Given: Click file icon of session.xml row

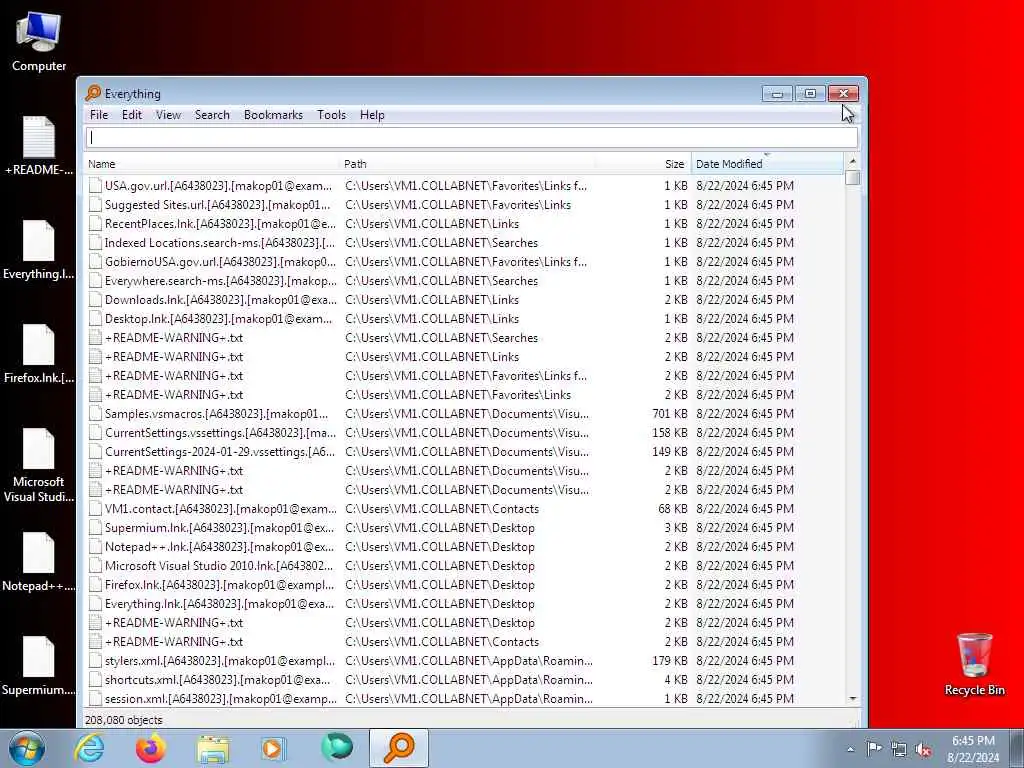Looking at the screenshot, I should click(95, 699).
